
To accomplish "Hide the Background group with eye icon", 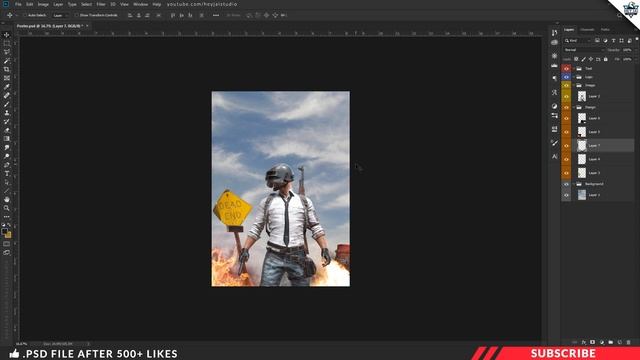I will [x=566, y=184].
